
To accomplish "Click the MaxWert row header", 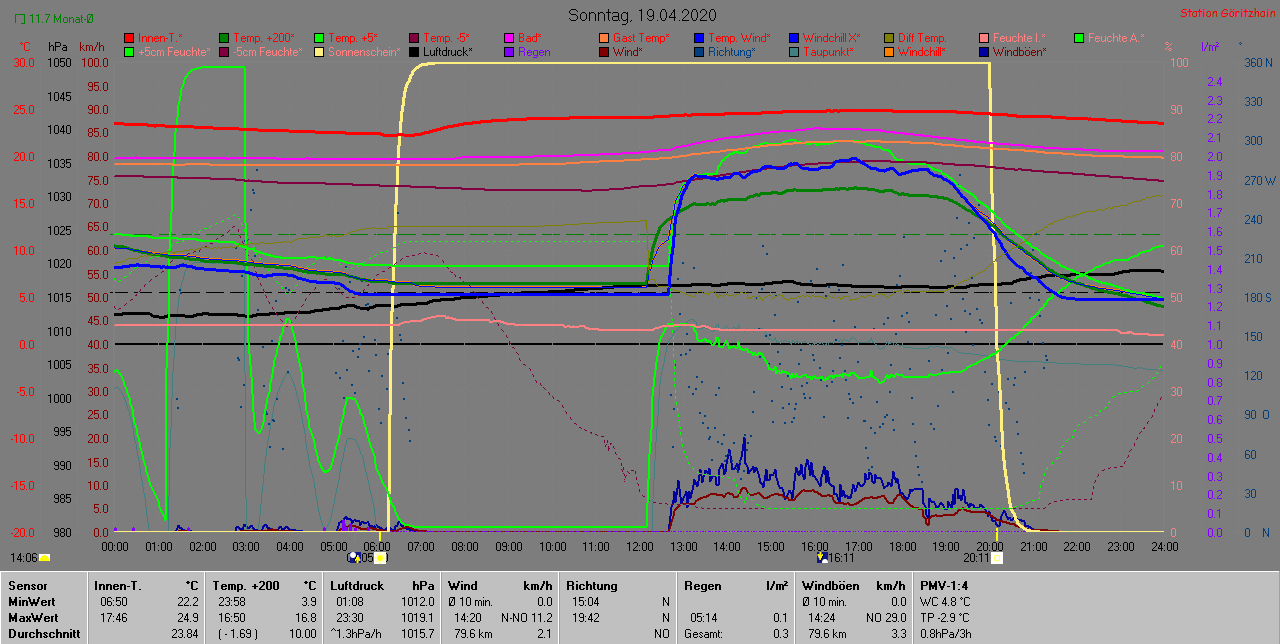I will (x=35, y=617).
